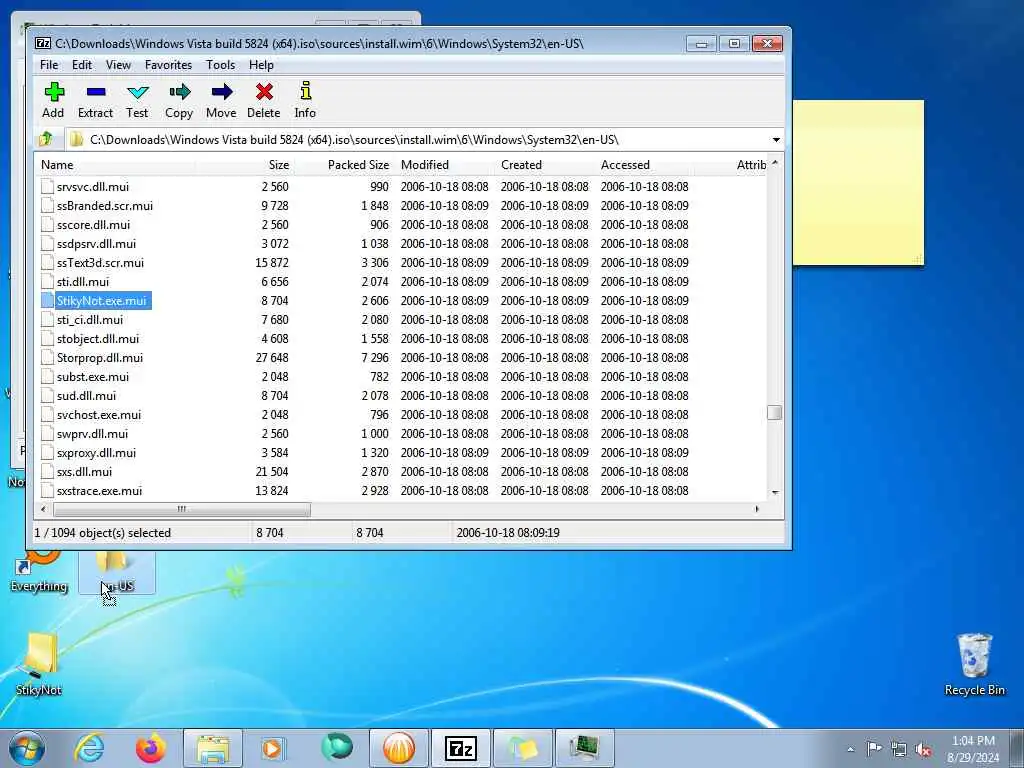Click Action Center flag tray icon

coord(874,748)
